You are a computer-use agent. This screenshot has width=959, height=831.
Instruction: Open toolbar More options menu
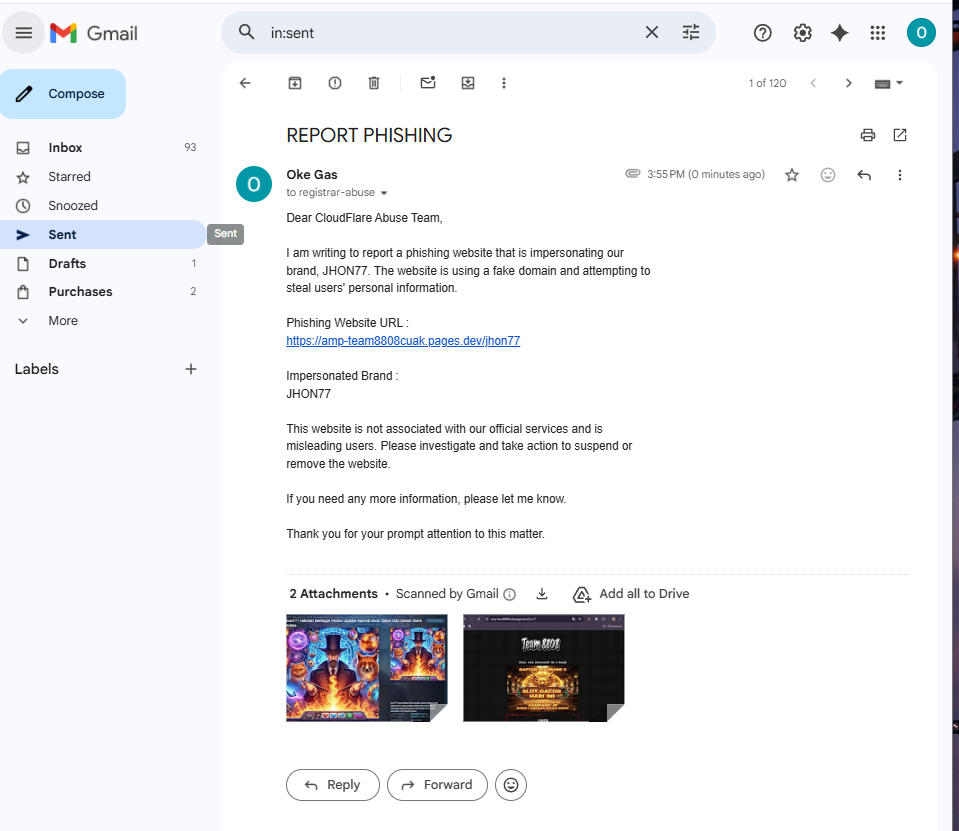(x=504, y=83)
